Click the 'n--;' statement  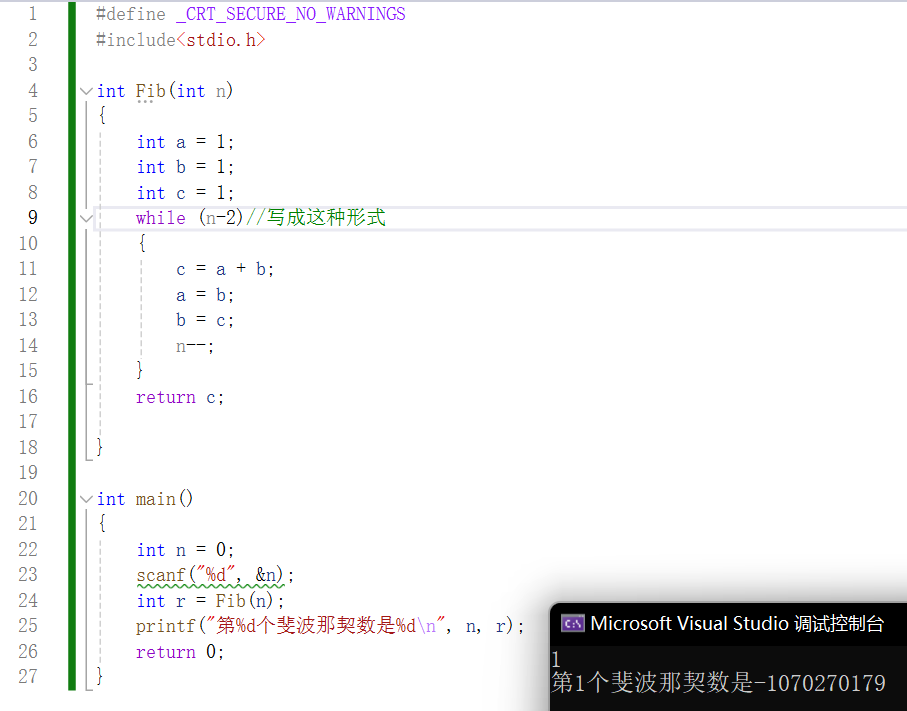(195, 346)
